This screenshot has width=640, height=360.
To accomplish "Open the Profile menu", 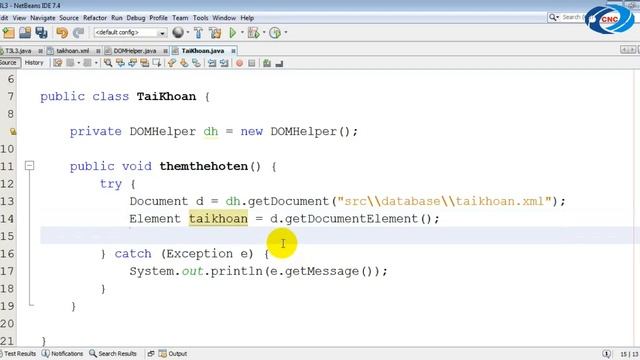I will click(158, 18).
